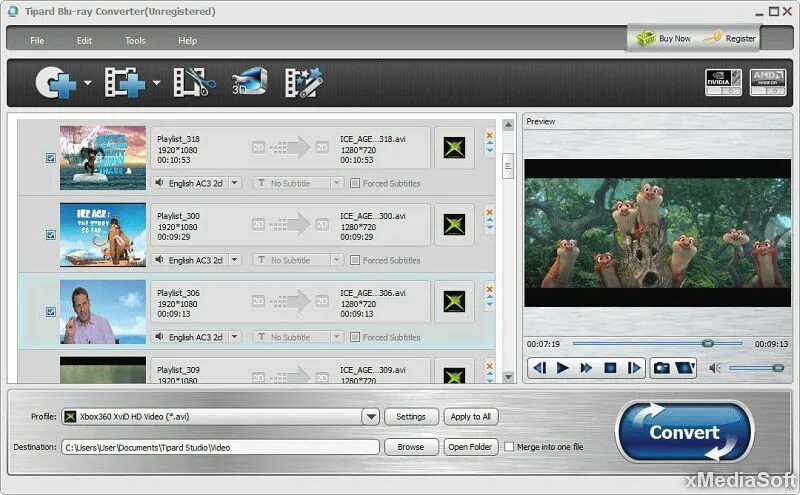The width and height of the screenshot is (800, 495).
Task: Open subtitle dropdown for Playlist_300
Action: [x=336, y=260]
